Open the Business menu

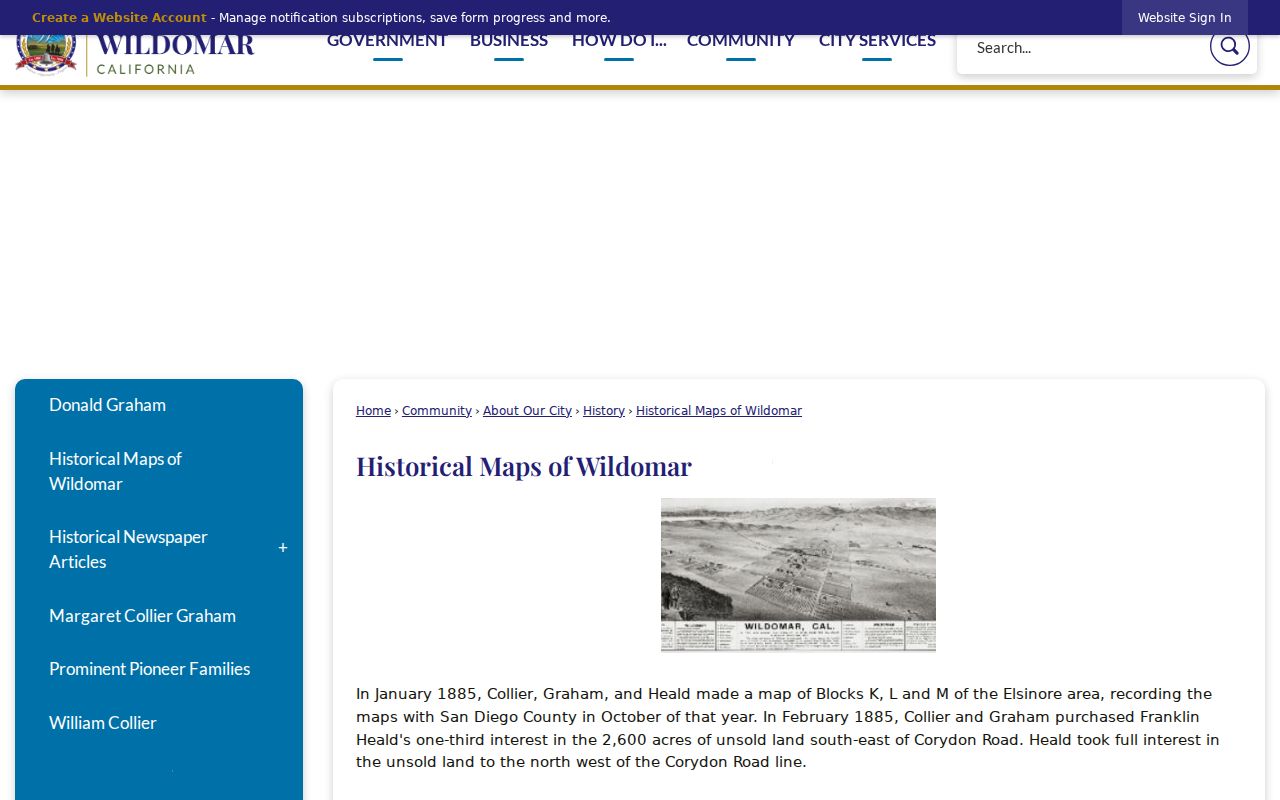[509, 41]
